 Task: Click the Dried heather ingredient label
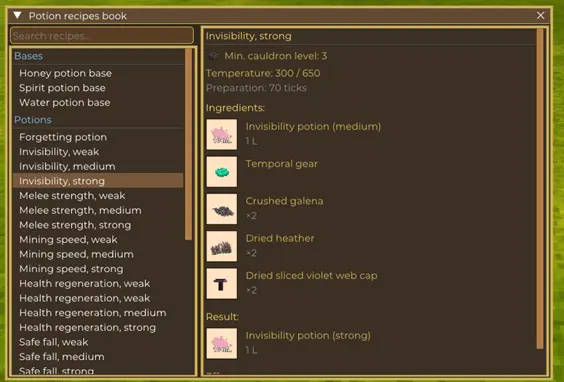280,238
